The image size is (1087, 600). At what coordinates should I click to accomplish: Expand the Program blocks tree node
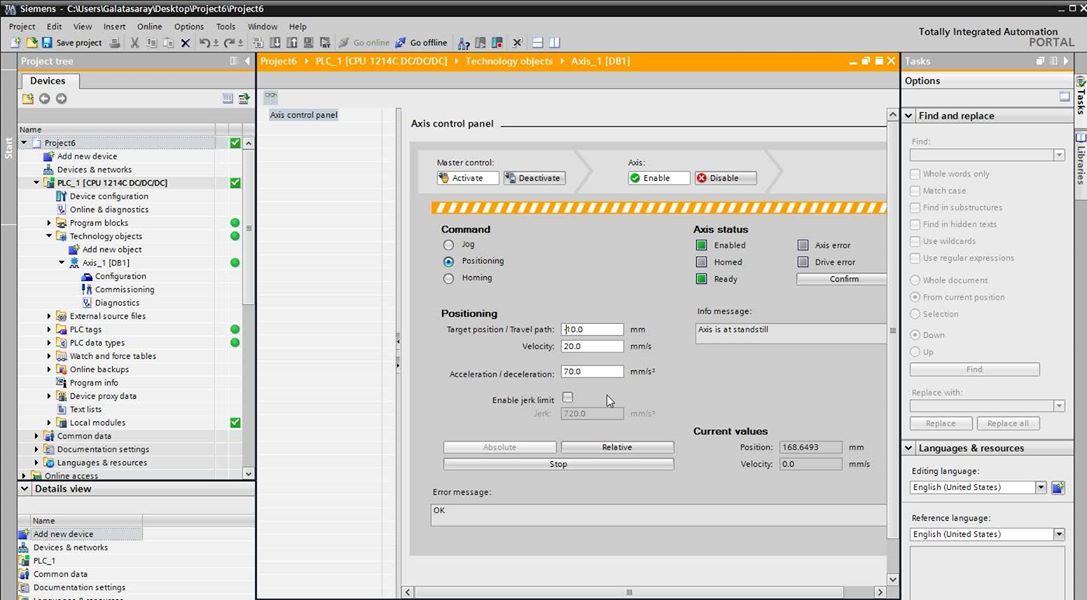49,223
